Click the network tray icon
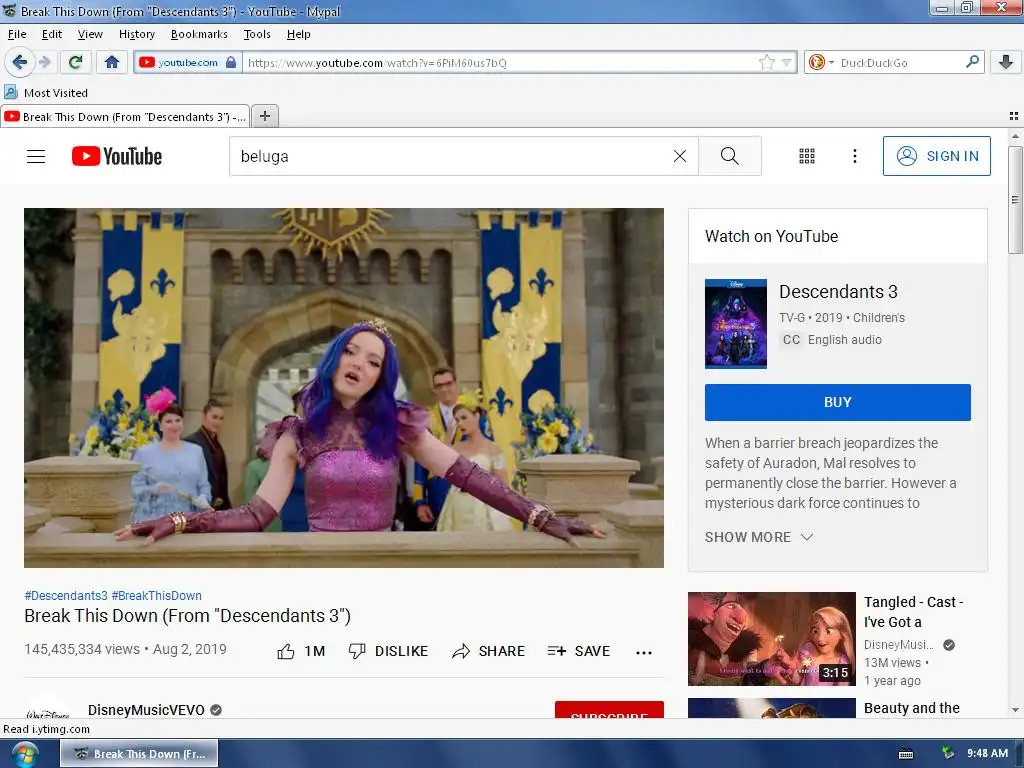This screenshot has width=1024, height=768. [x=948, y=754]
